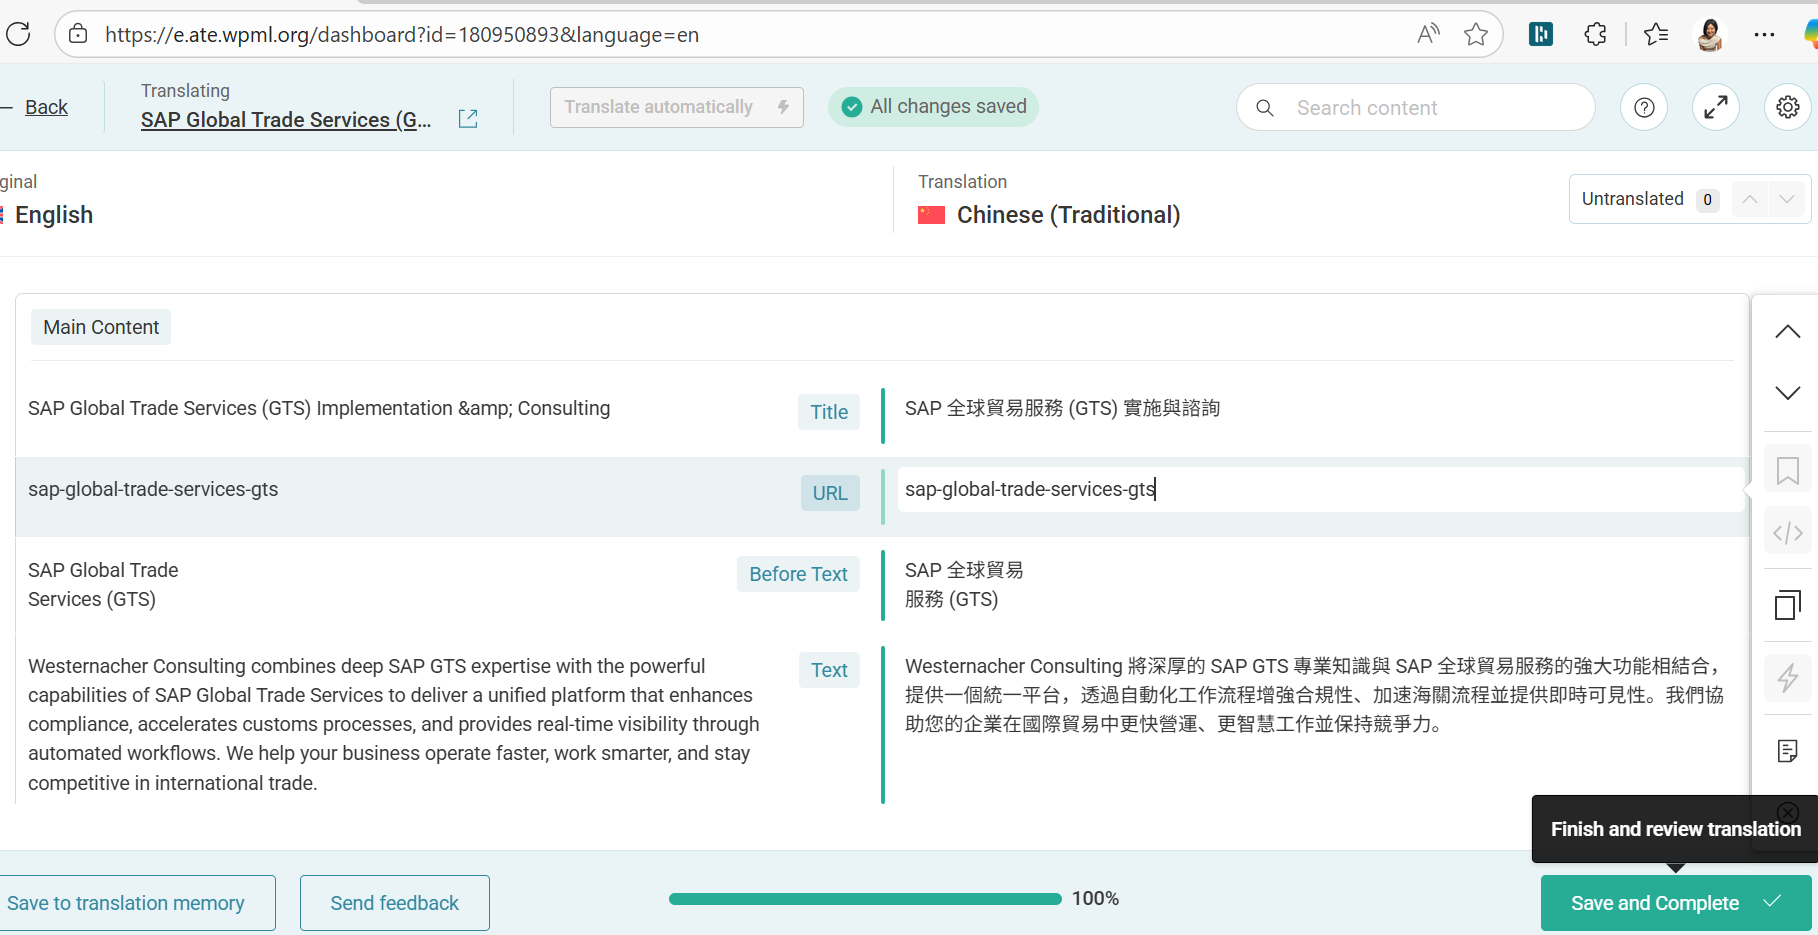Open browser Settings and more menu
This screenshot has width=1818, height=935.
pos(1764,35)
